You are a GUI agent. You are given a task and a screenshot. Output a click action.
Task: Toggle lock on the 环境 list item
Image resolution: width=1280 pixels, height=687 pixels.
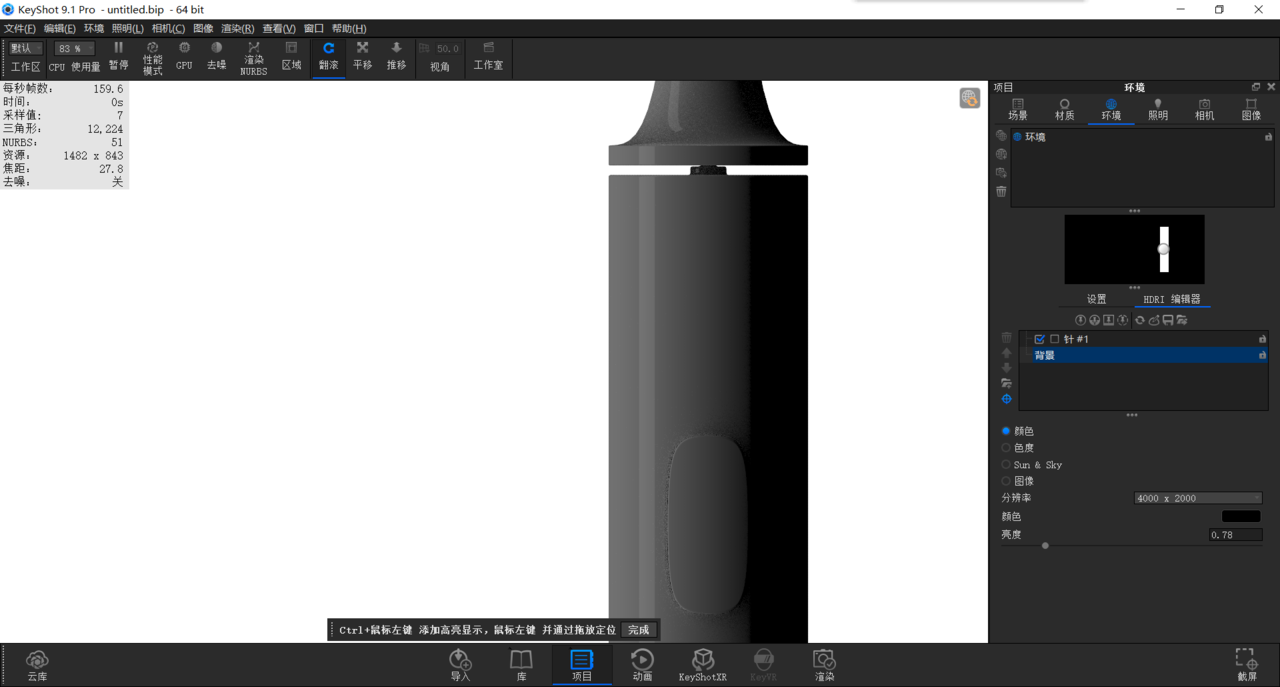coord(1268,137)
